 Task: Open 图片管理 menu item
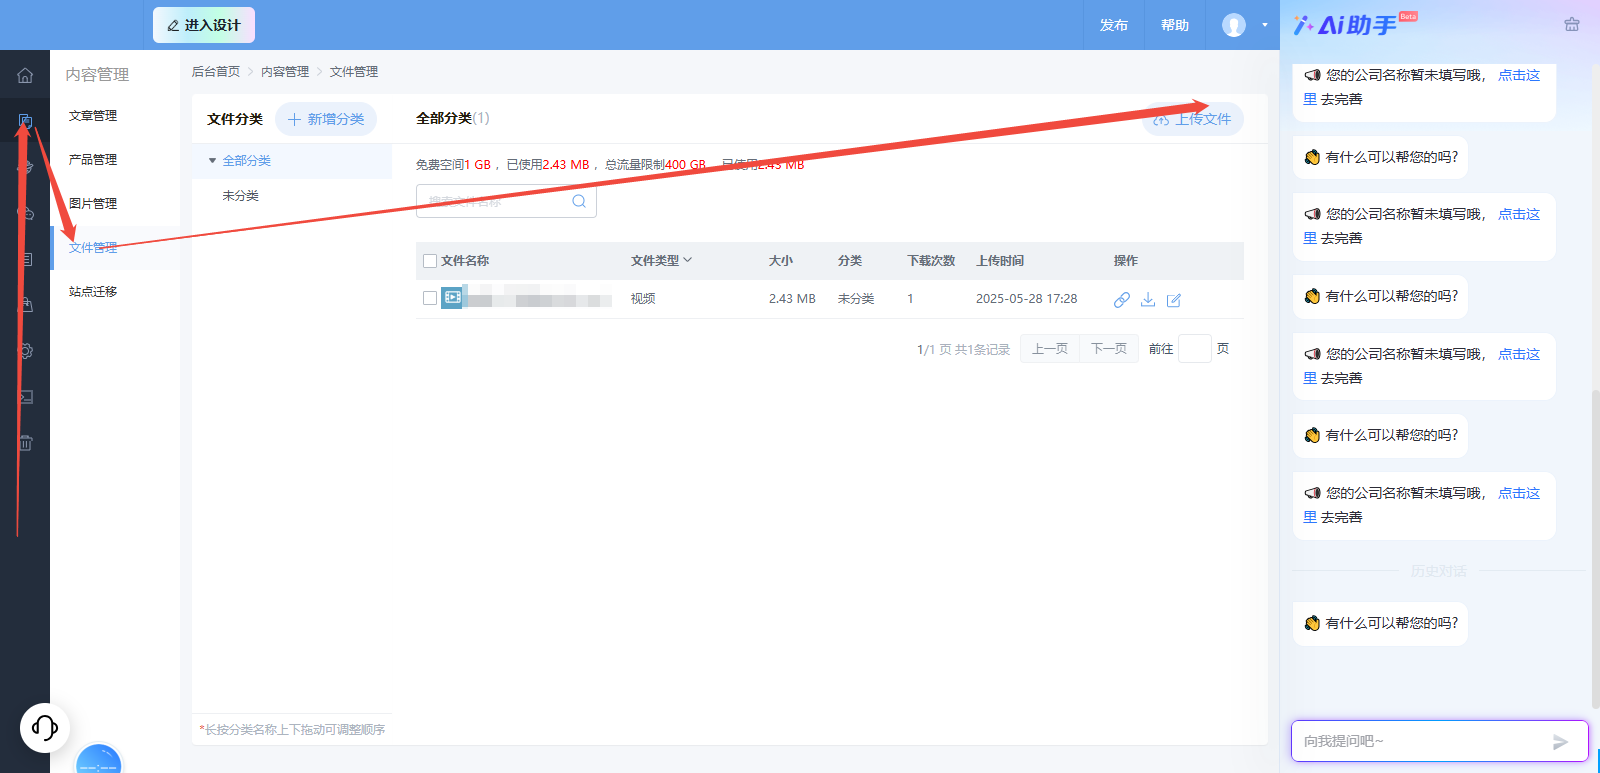[x=93, y=204]
